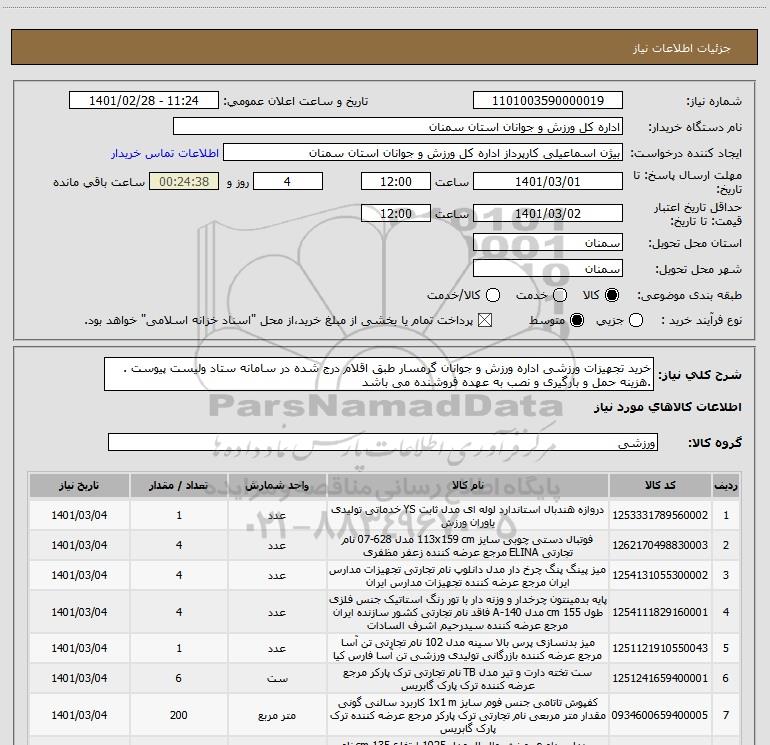Click product code 1262170498830003

660,545
